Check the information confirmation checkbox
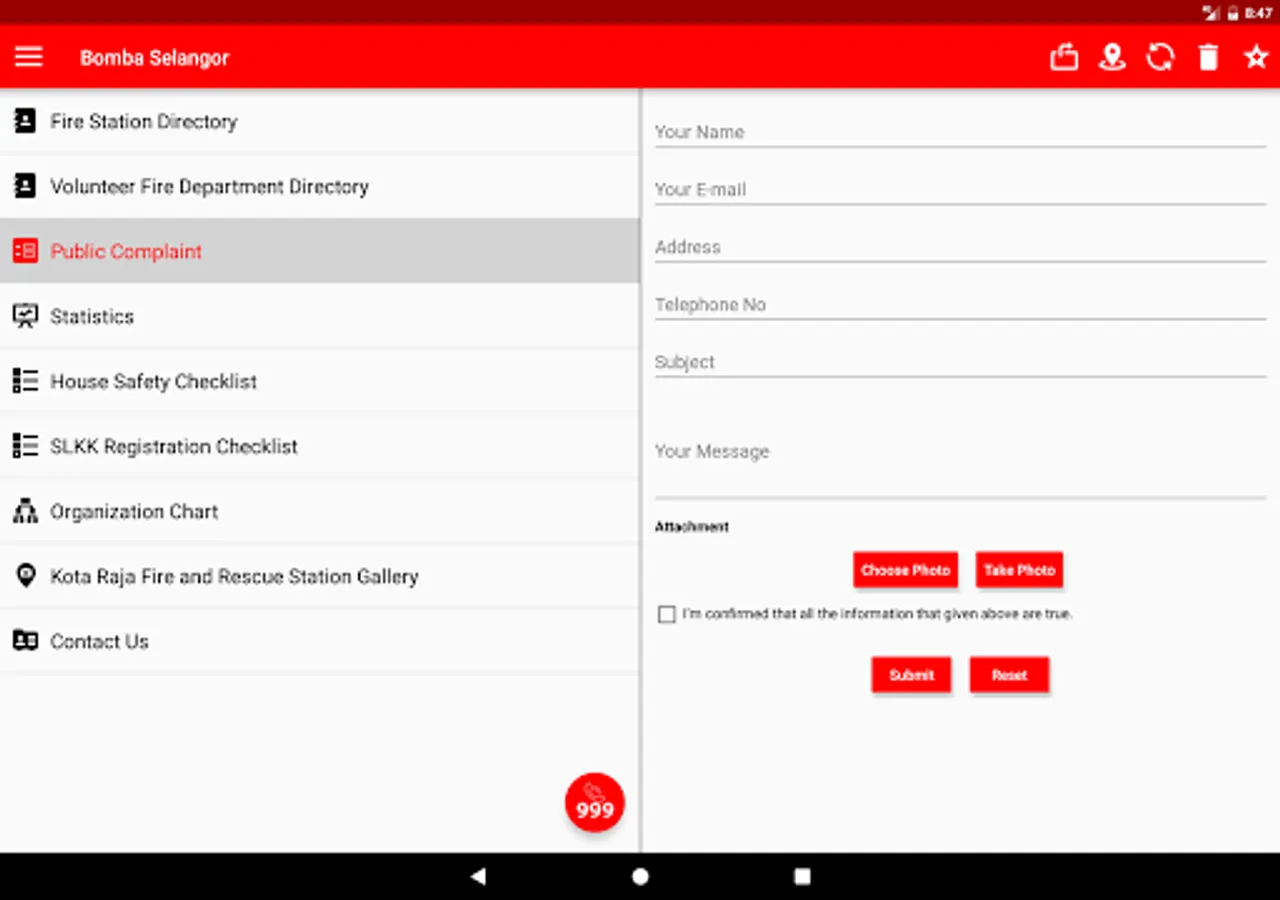This screenshot has height=900, width=1280. tap(667, 614)
